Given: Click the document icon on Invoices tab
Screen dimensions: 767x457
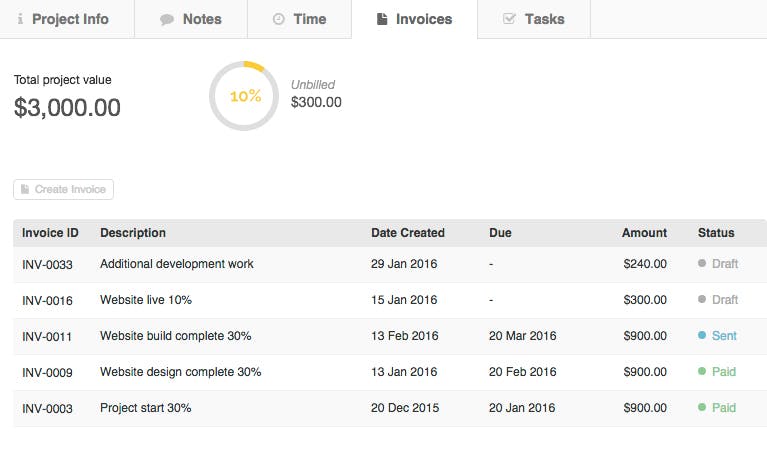Looking at the screenshot, I should coord(382,19).
